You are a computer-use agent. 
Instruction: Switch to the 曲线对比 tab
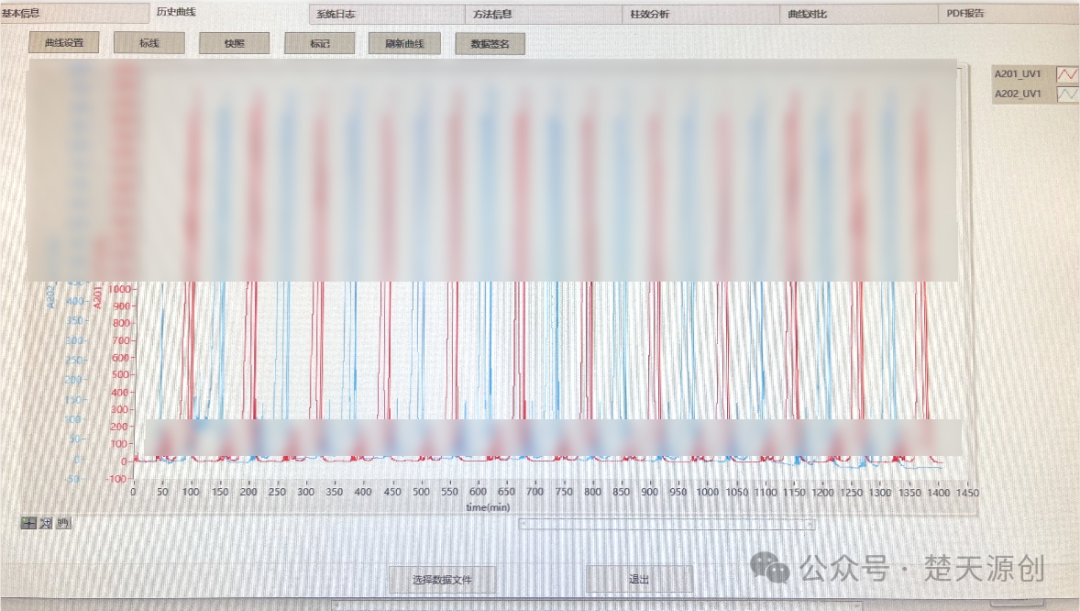pos(859,14)
